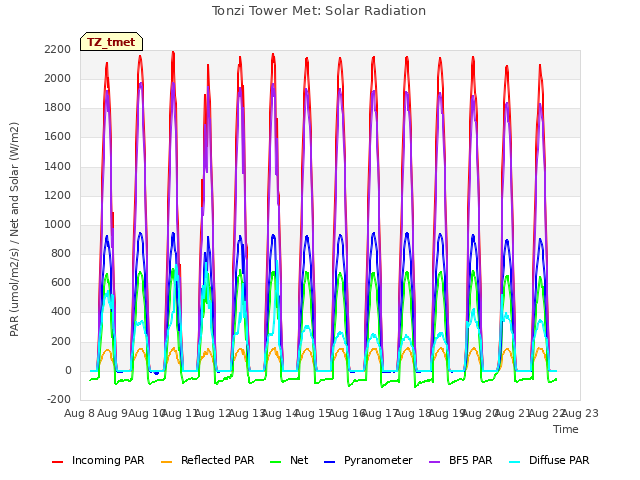The width and height of the screenshot is (640, 480).
Task: Click the red Incoming PAR legend swatch
Action: click(x=58, y=462)
